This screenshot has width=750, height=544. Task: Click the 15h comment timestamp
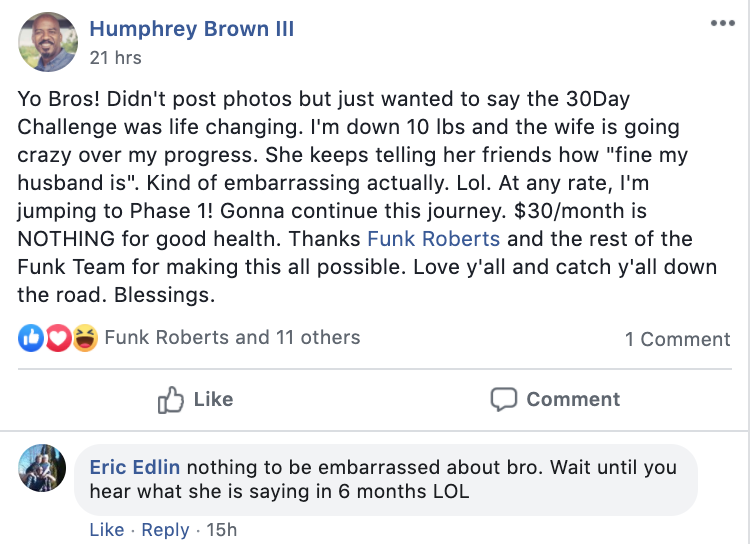click(x=221, y=530)
